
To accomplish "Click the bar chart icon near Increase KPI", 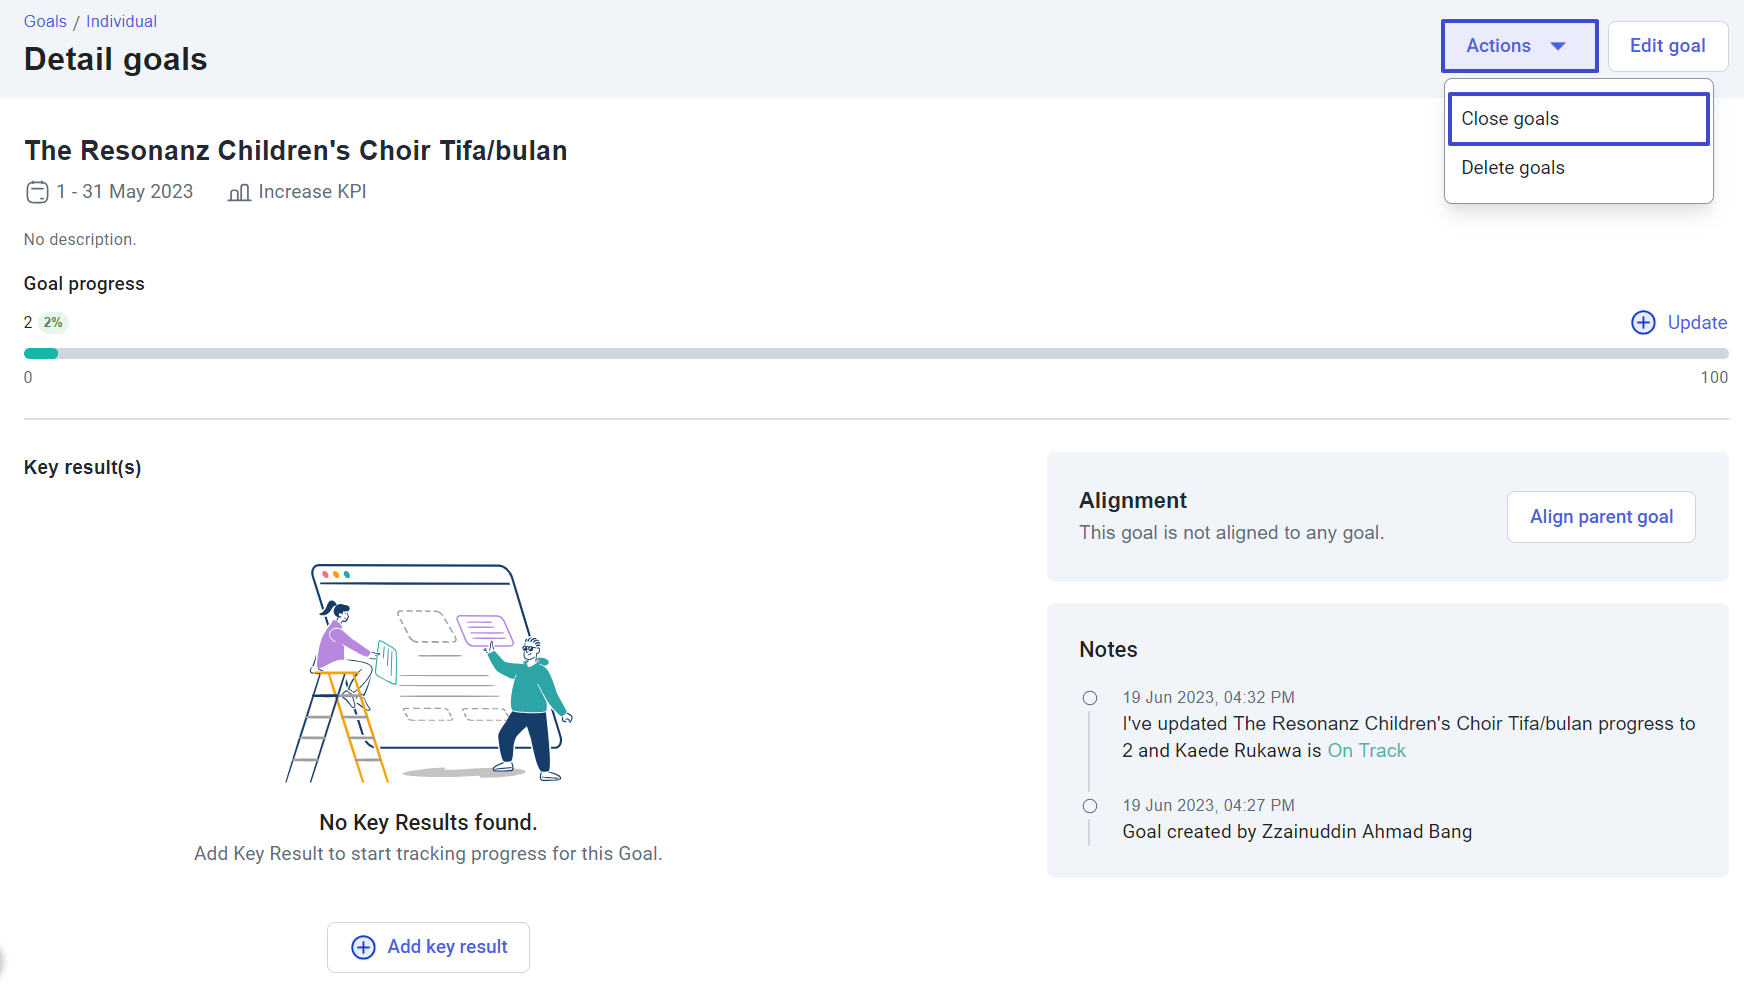I will click(239, 192).
